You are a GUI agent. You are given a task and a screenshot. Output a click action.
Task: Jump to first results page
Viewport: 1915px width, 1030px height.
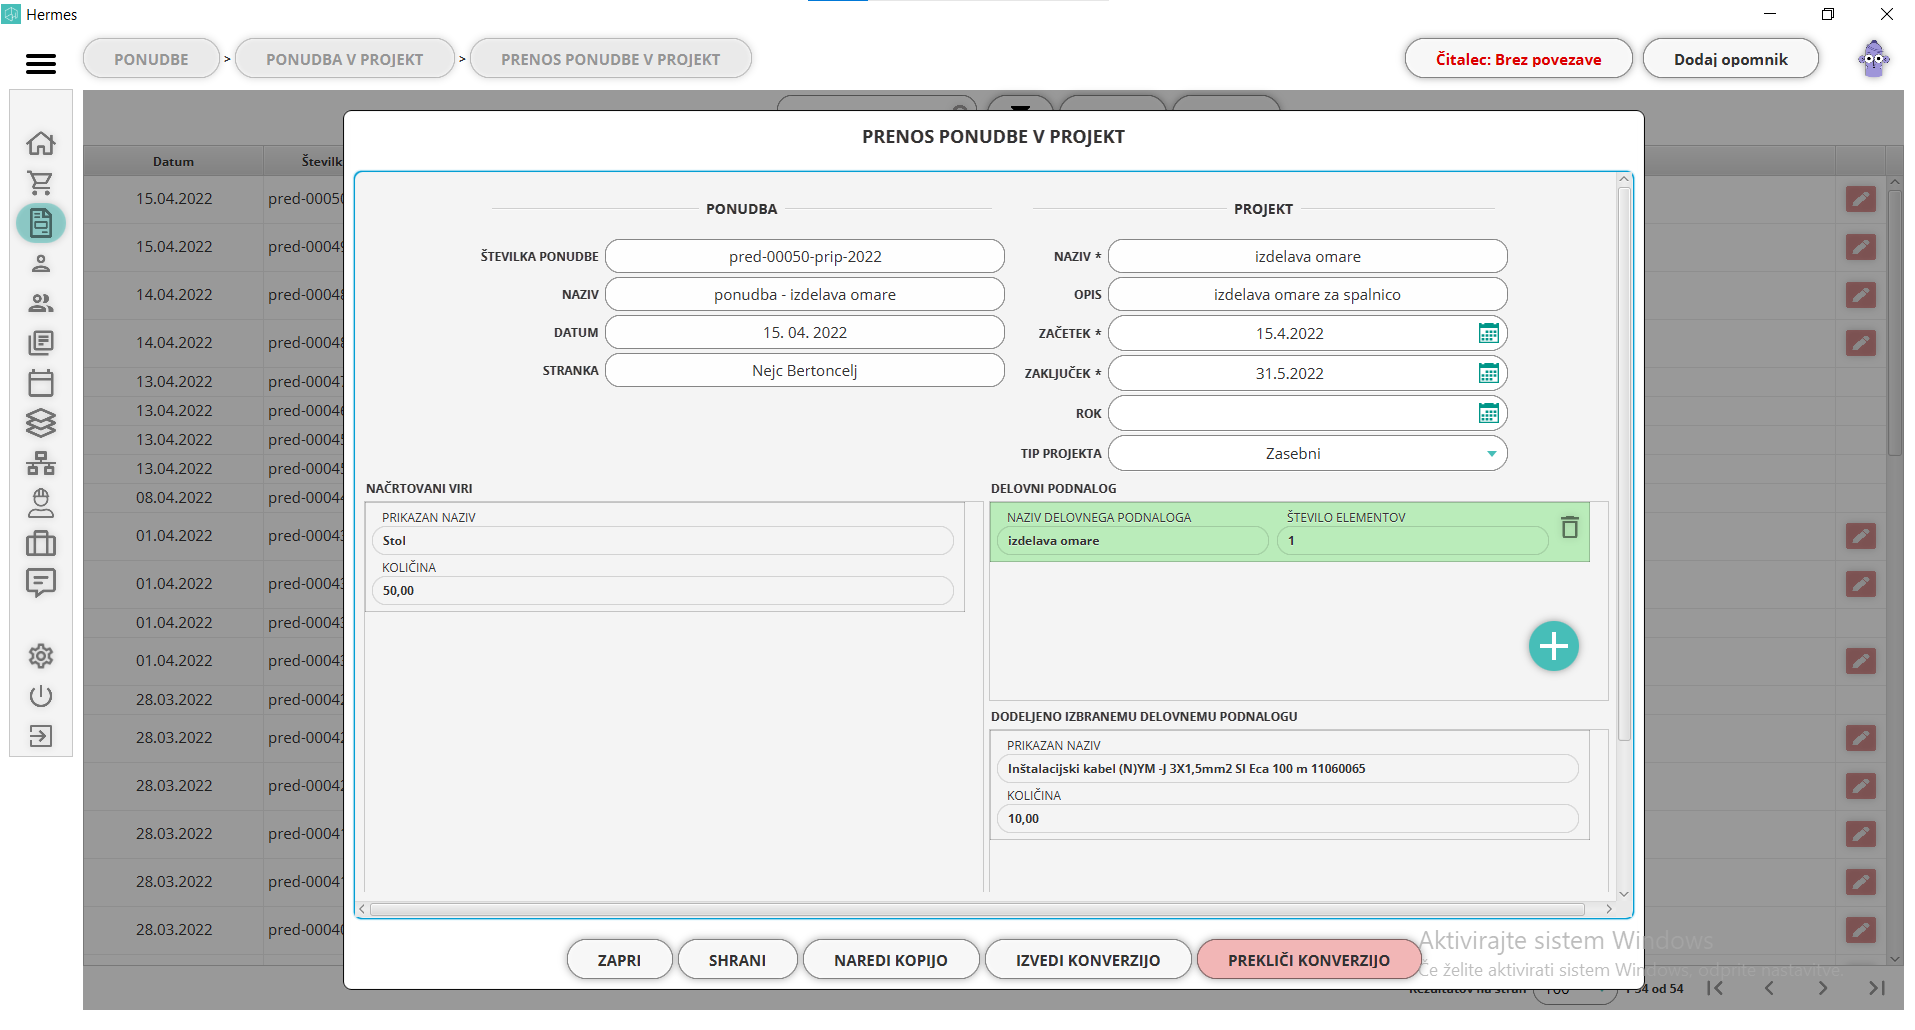(x=1715, y=988)
